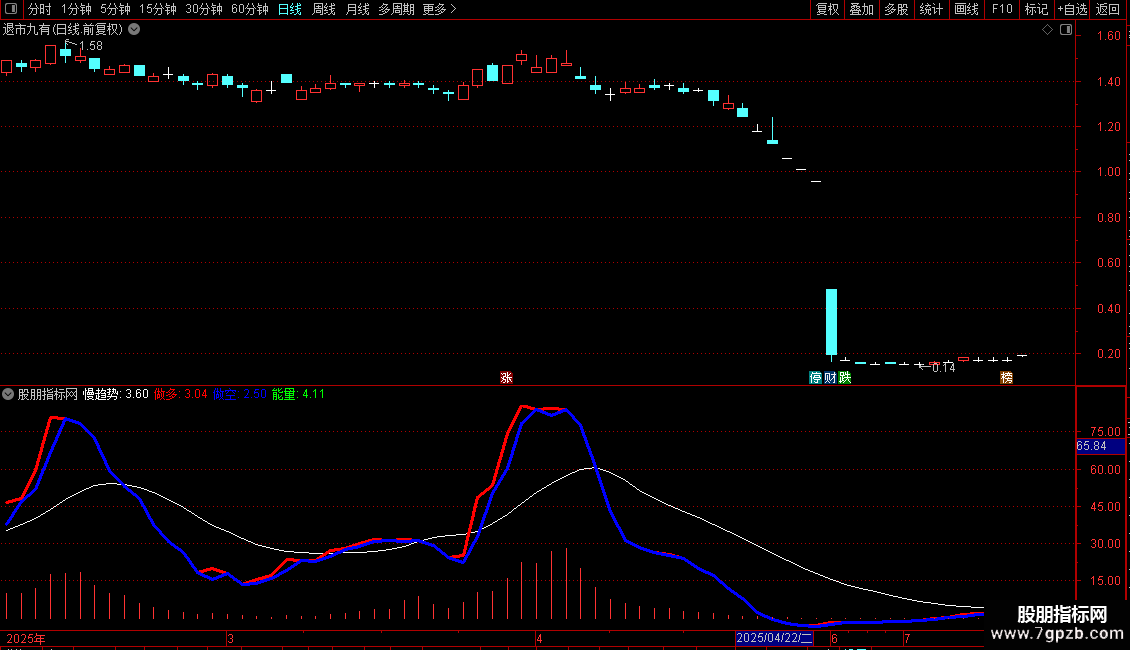Add stock via +自选 button
This screenshot has height=650, width=1130.
pos(1072,9)
